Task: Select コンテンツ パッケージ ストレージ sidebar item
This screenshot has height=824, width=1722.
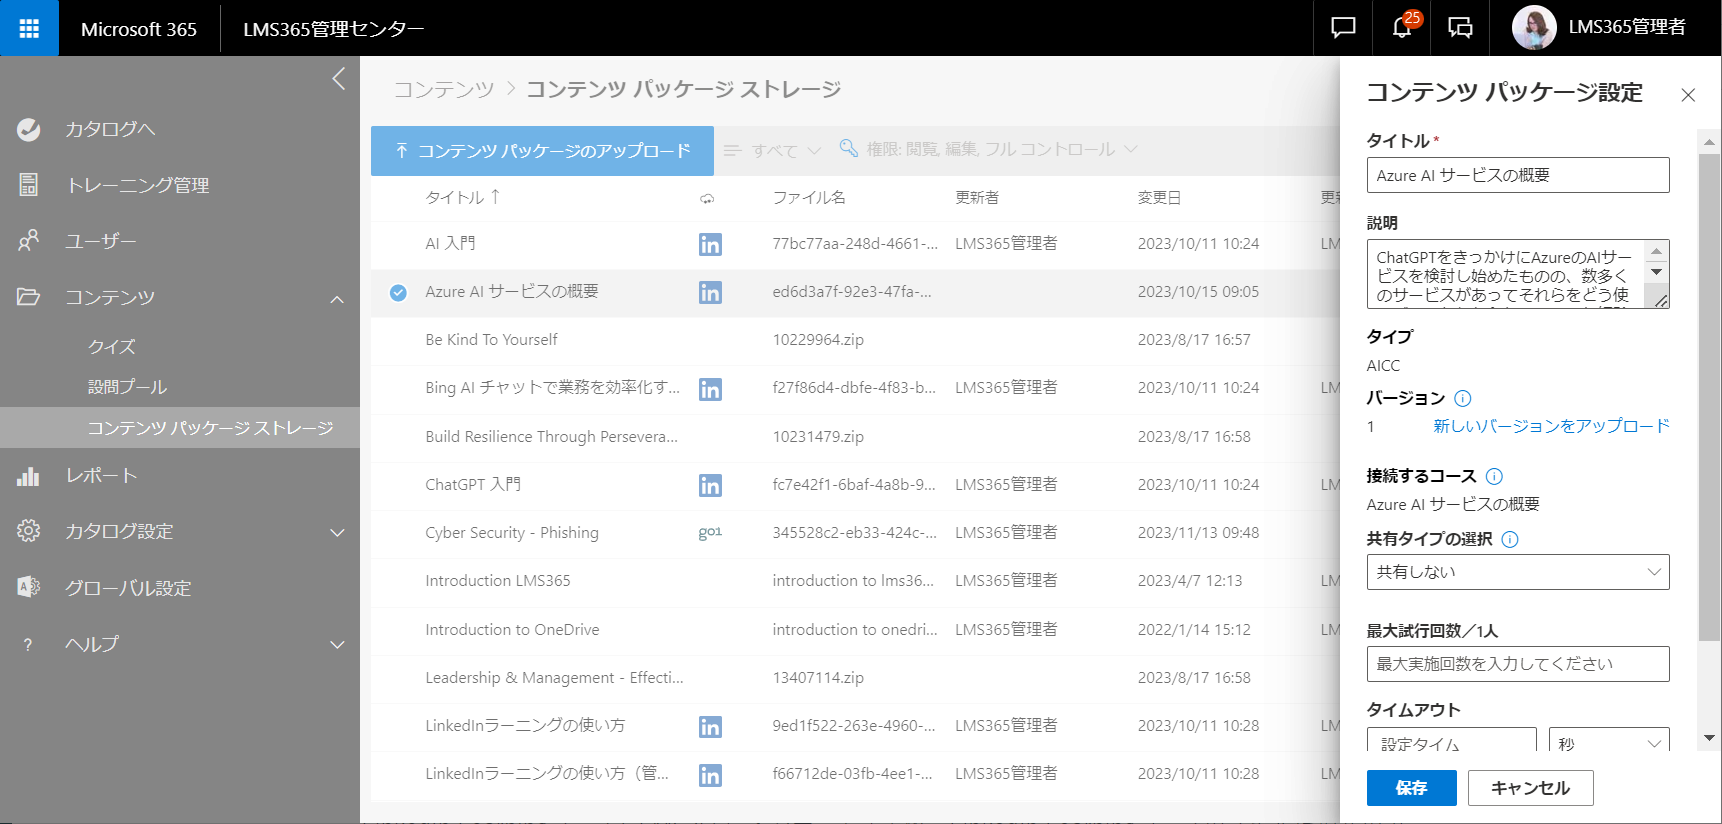Action: pyautogui.click(x=180, y=428)
